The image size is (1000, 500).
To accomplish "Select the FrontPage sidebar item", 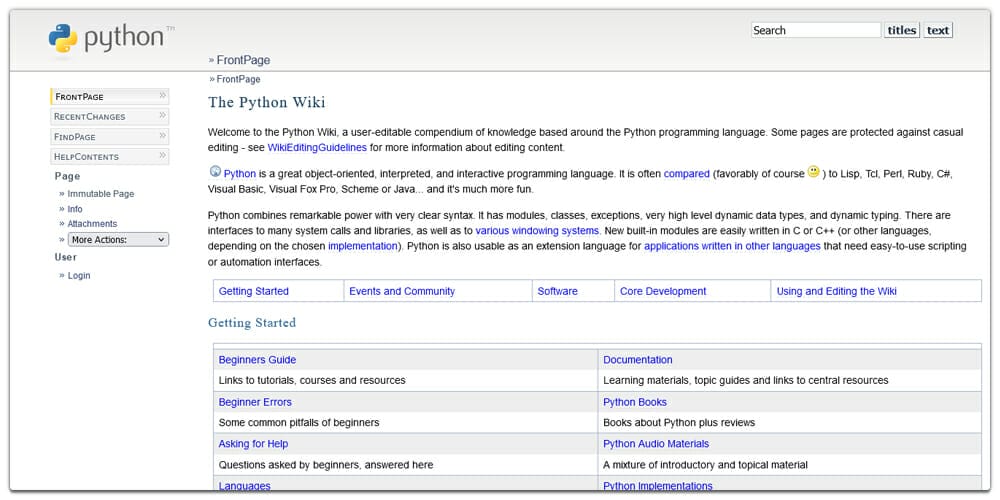I will pyautogui.click(x=110, y=96).
